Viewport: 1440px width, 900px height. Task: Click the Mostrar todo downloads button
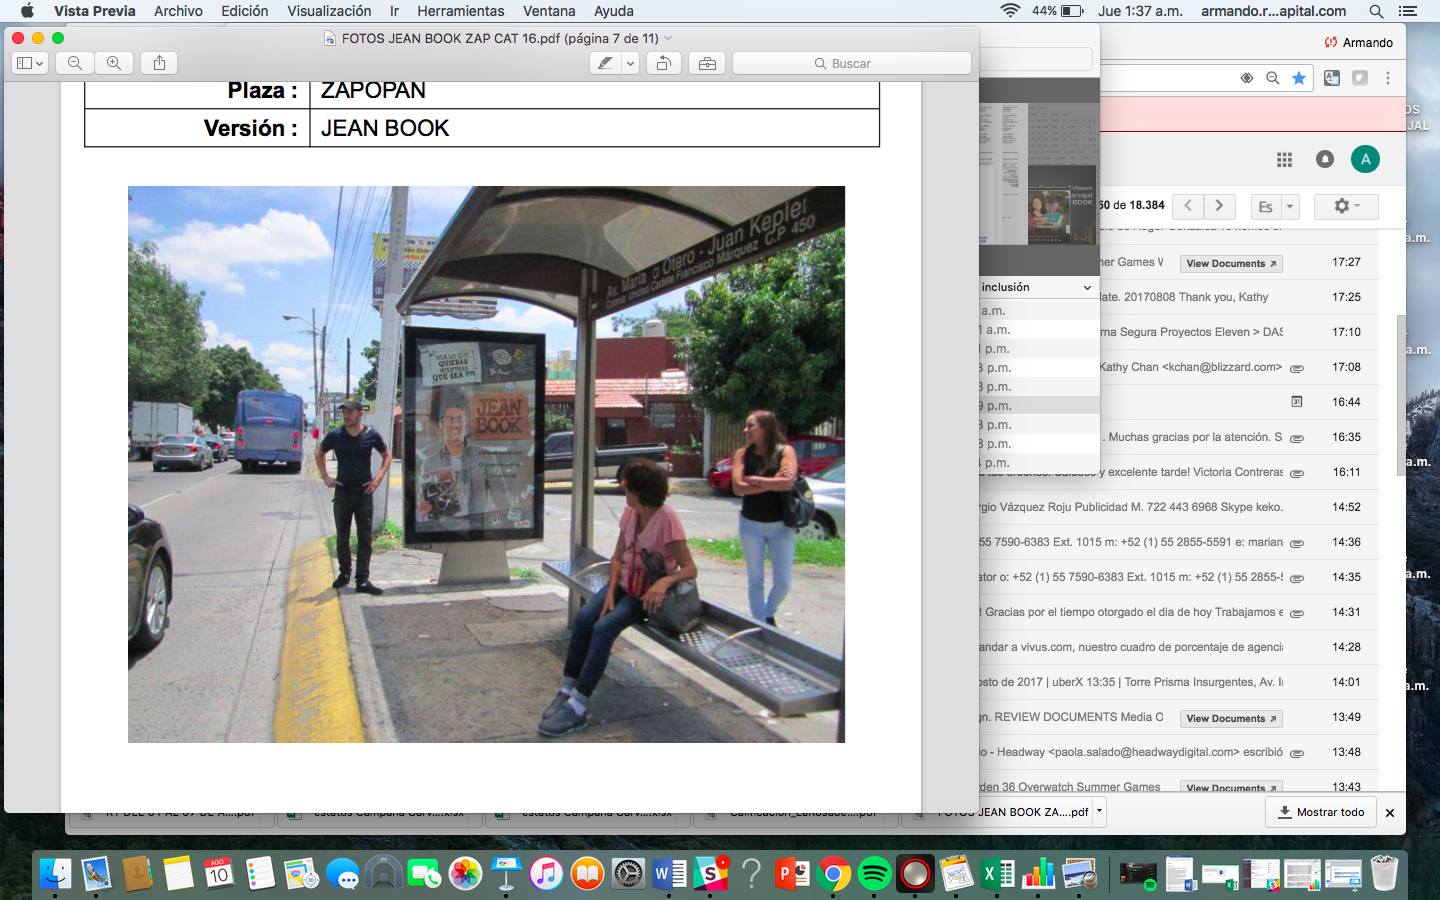(1321, 812)
